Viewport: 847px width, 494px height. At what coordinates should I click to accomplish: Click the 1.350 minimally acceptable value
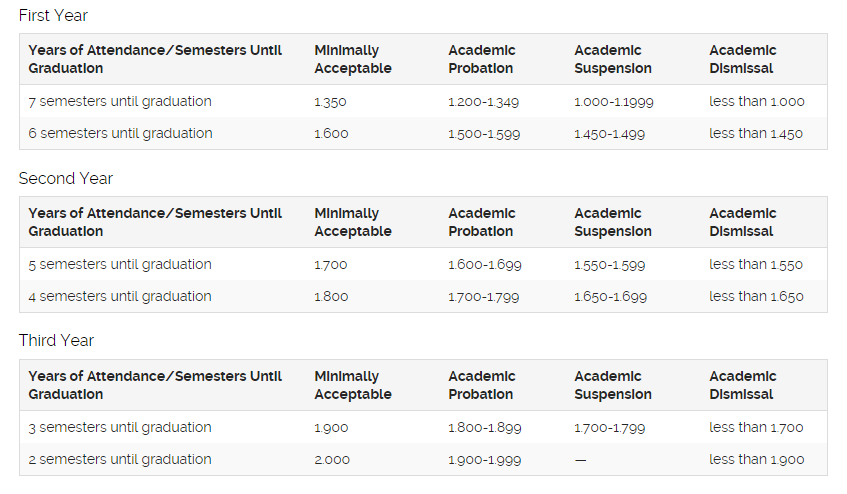click(331, 102)
